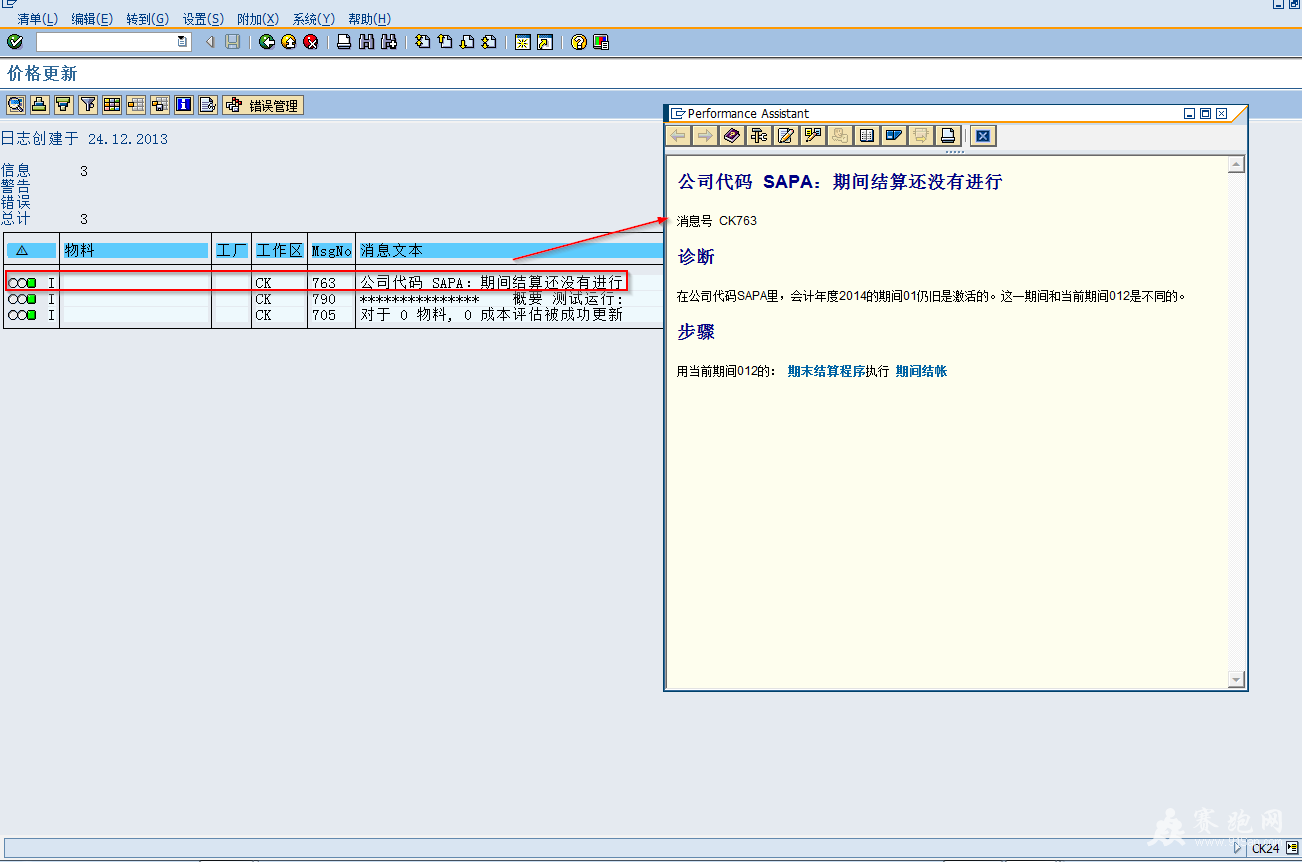Screen dimensions: 1302x862
Task: Click the 工作区 column header
Action: pos(279,250)
